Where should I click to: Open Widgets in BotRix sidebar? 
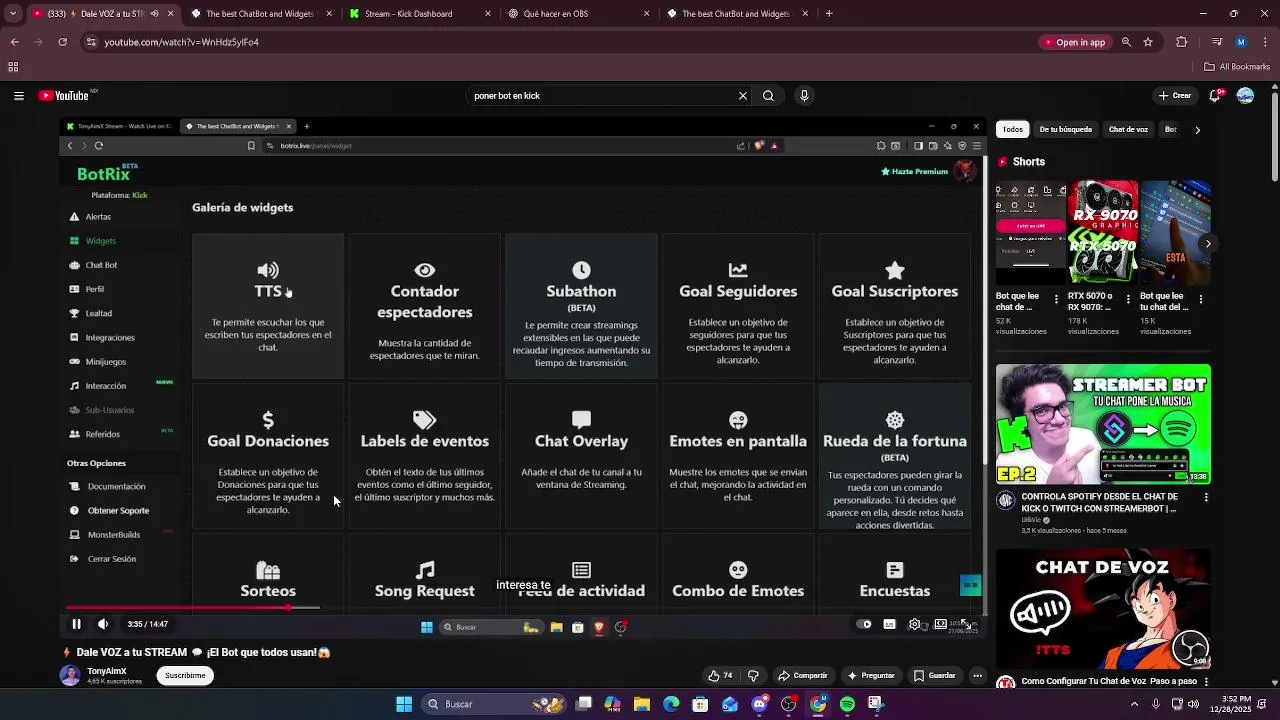click(100, 241)
